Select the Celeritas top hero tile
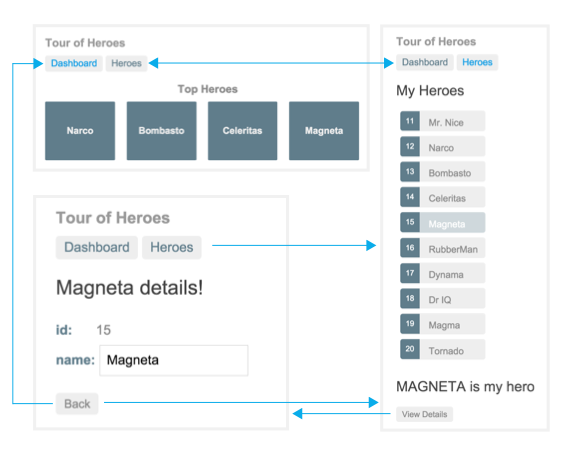Image resolution: width=567 pixels, height=449 pixels. [x=242, y=131]
